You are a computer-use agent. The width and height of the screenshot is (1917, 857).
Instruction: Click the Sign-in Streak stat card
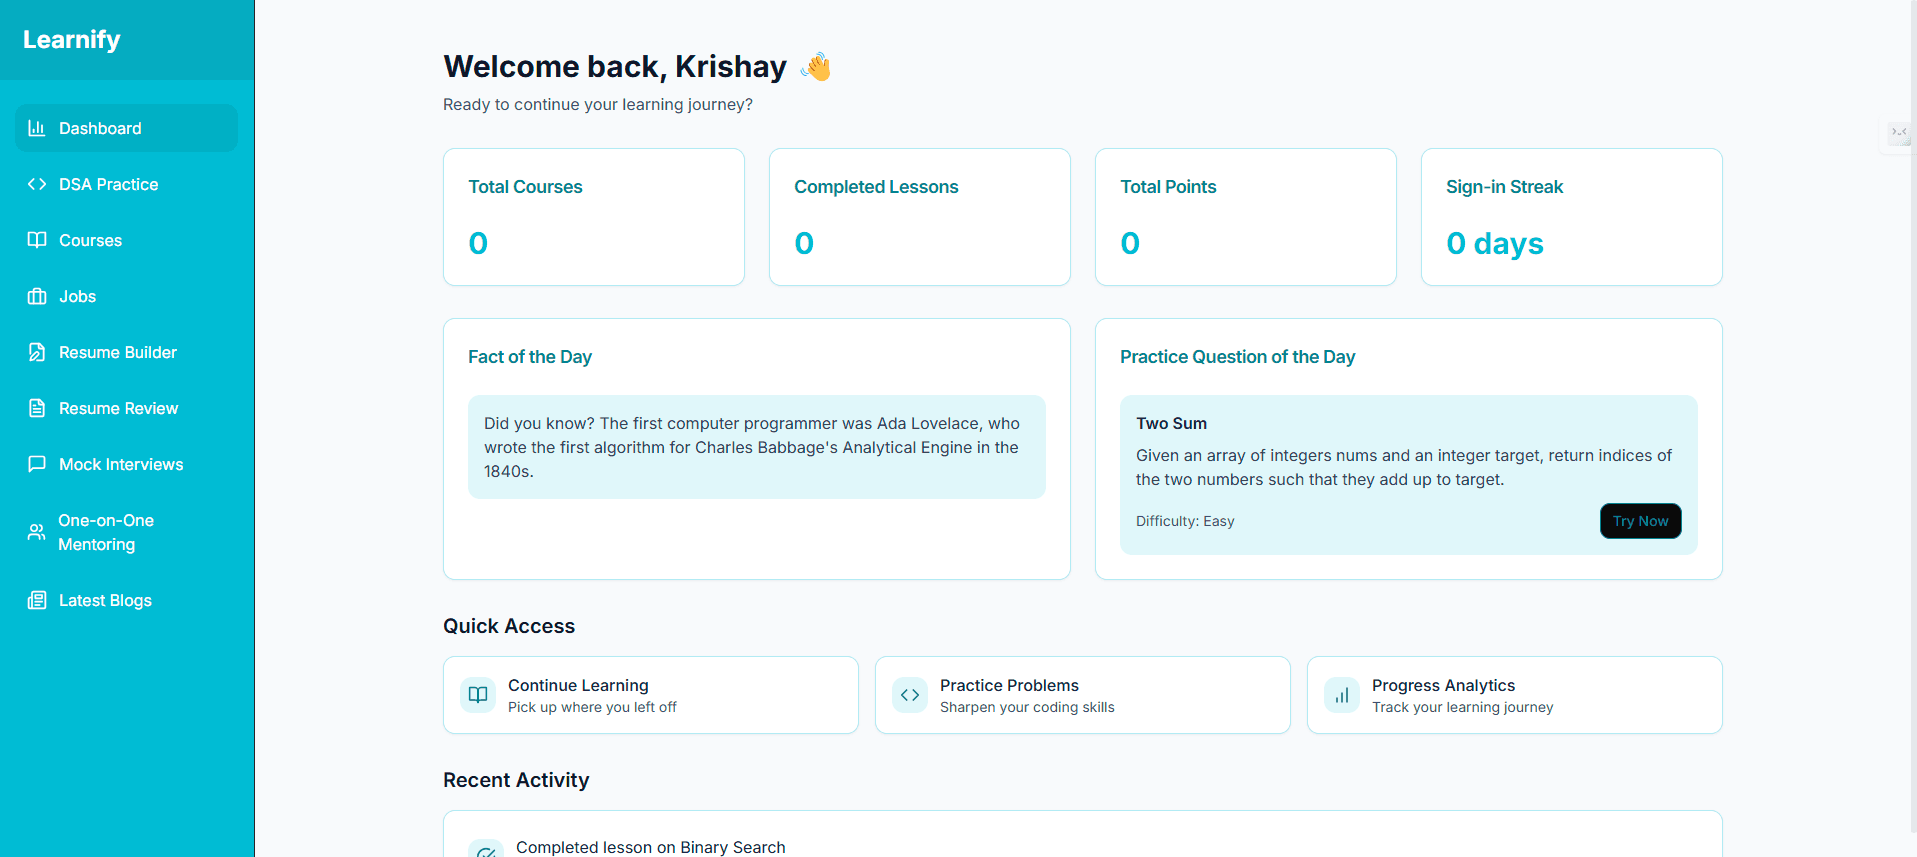1571,217
